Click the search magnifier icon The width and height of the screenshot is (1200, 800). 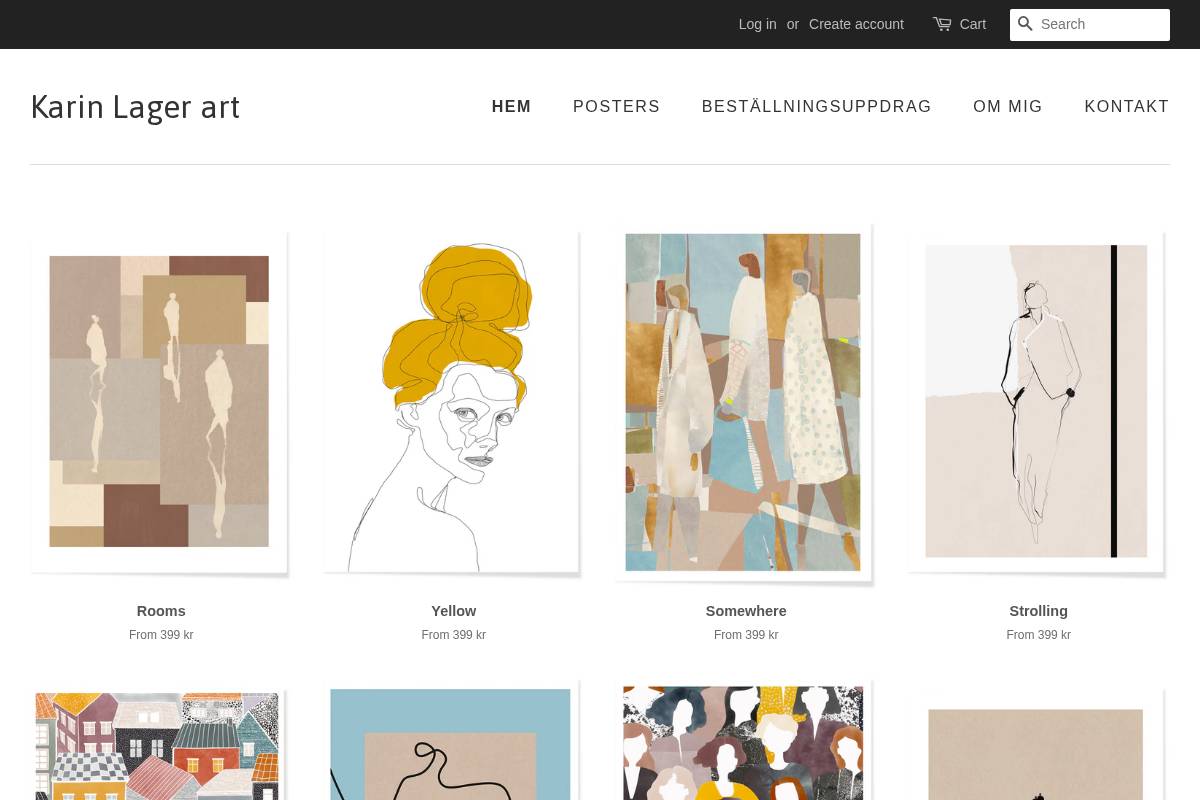(x=1025, y=24)
